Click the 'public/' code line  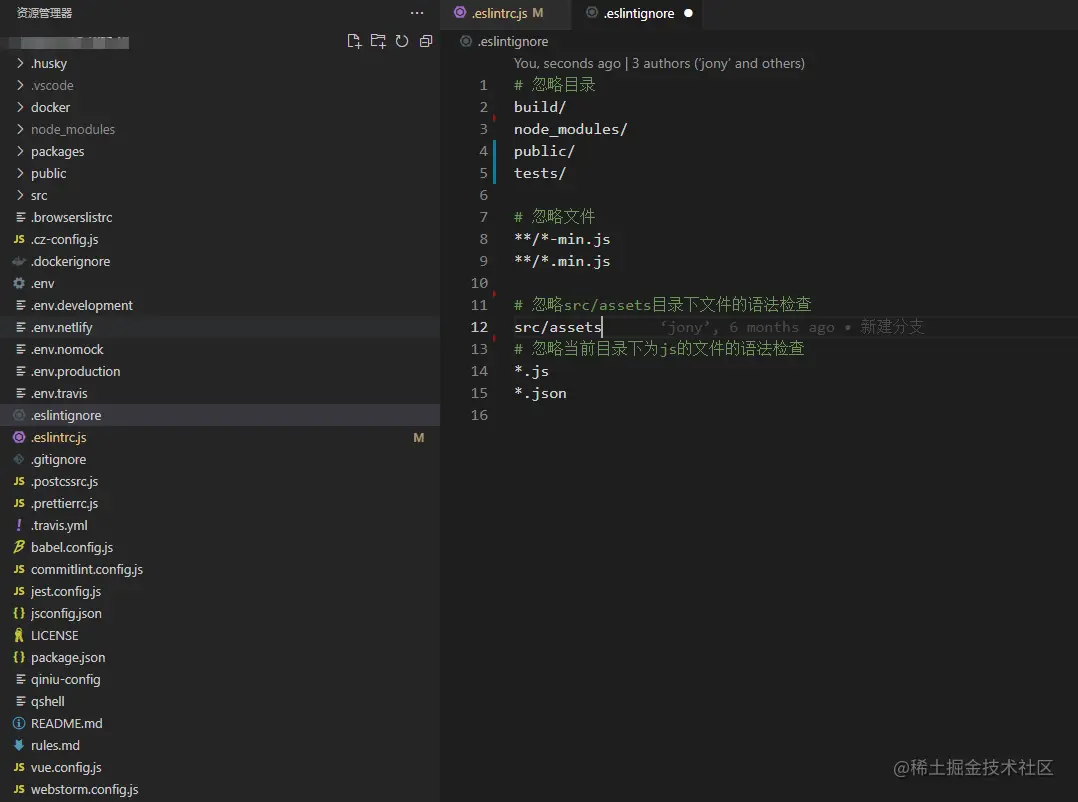pyautogui.click(x=544, y=151)
